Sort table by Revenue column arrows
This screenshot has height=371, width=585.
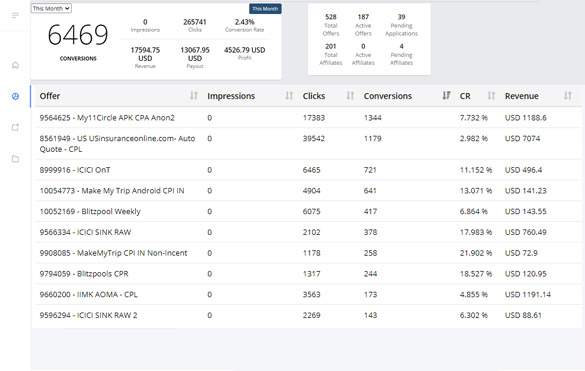coord(567,96)
